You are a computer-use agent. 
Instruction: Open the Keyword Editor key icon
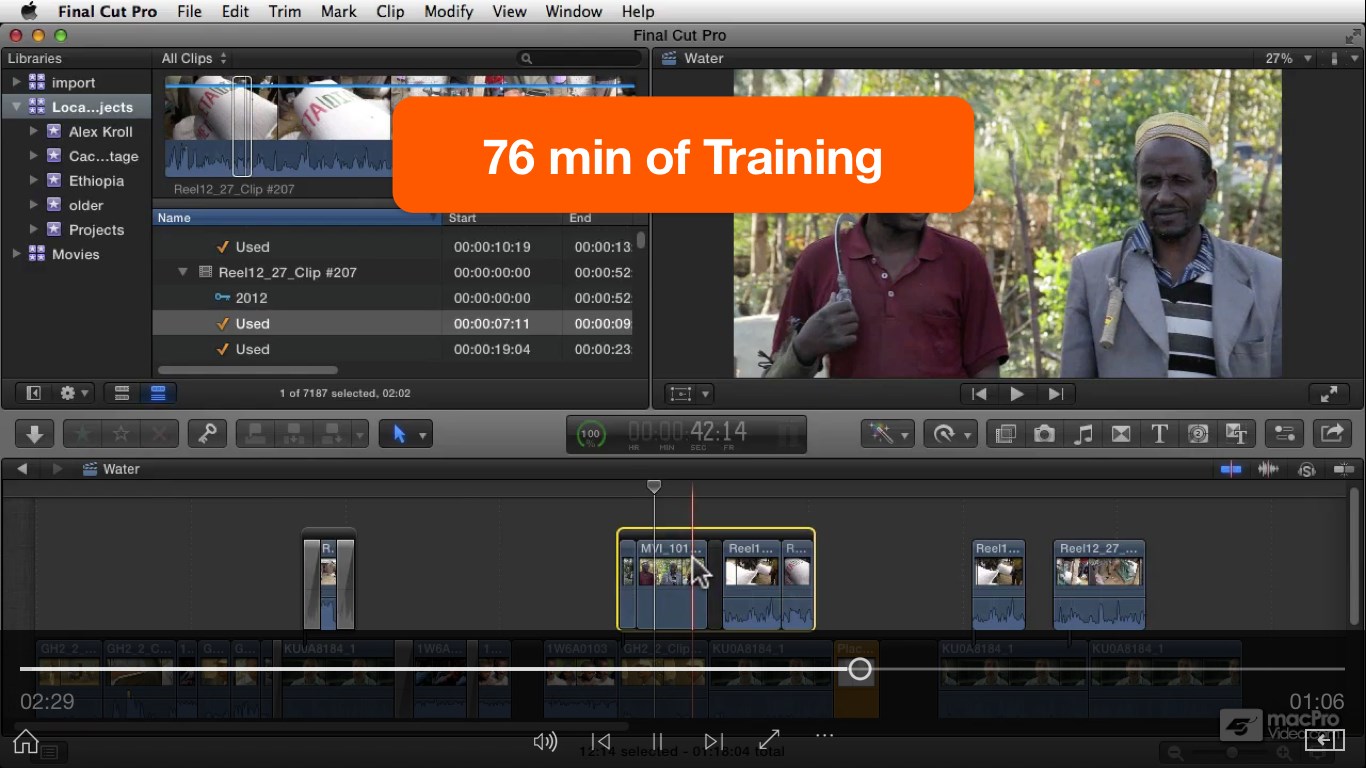(x=207, y=434)
